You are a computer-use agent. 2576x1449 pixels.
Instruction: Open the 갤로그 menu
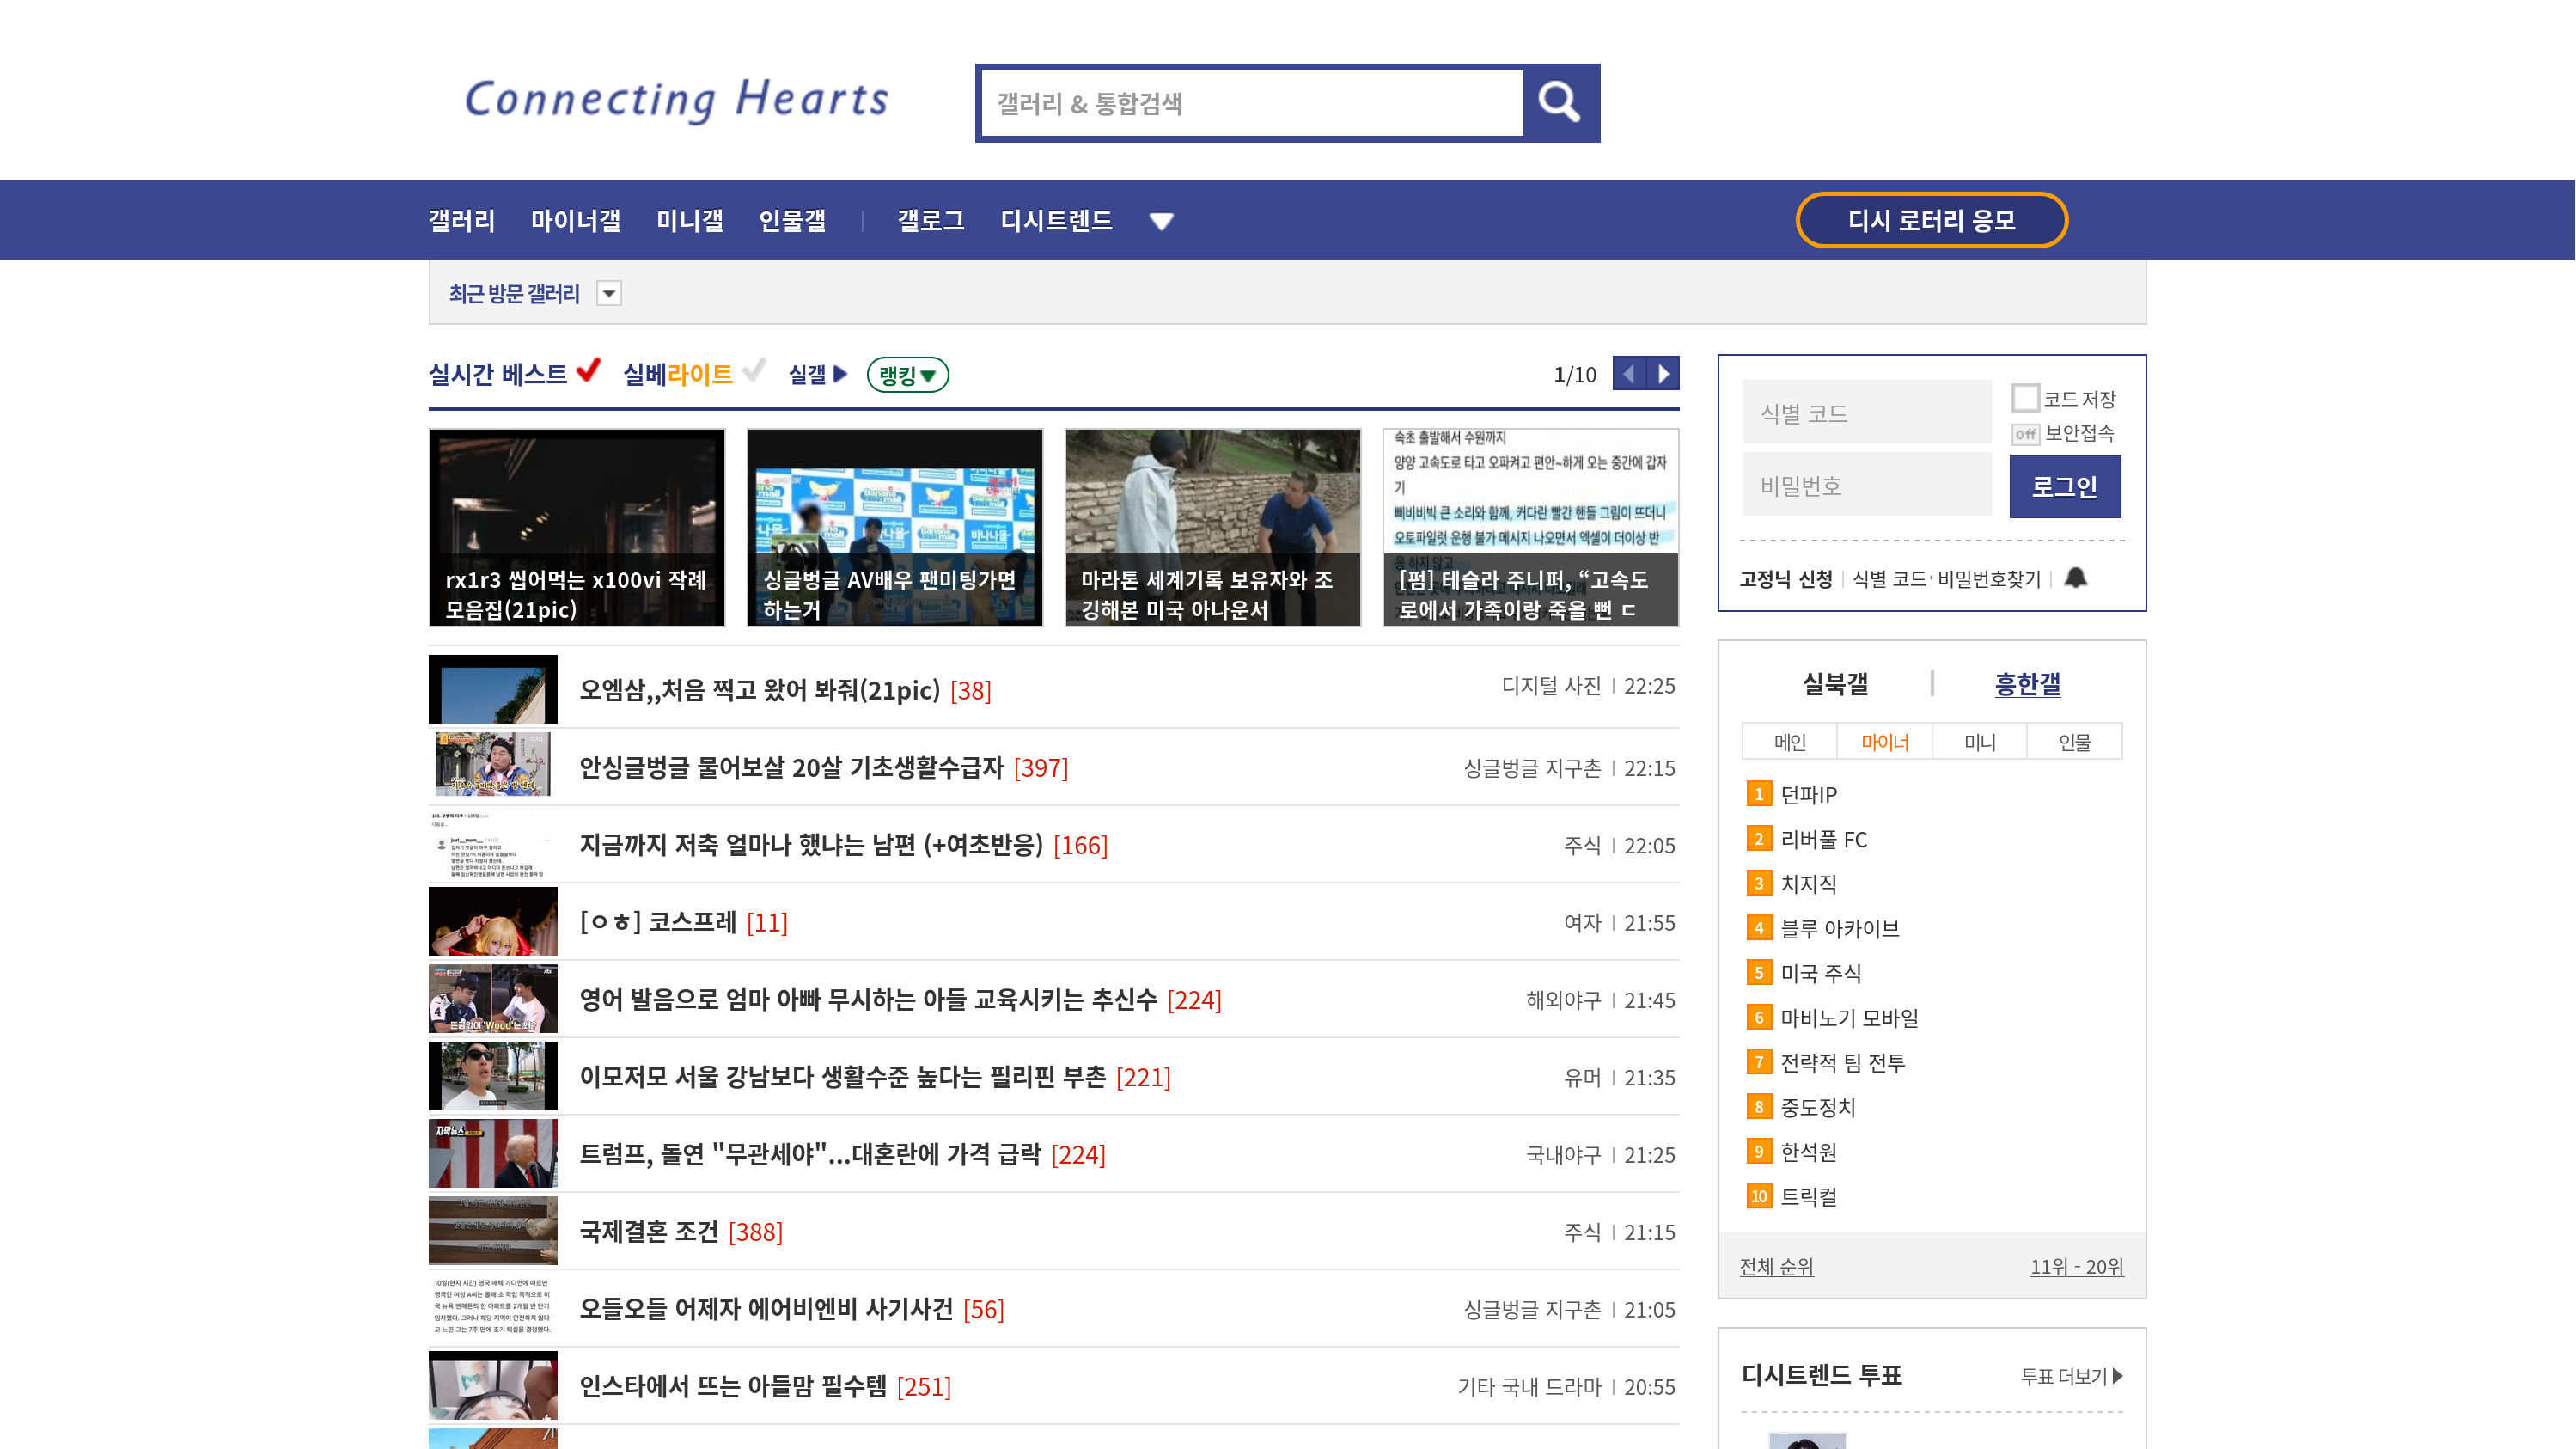click(931, 221)
